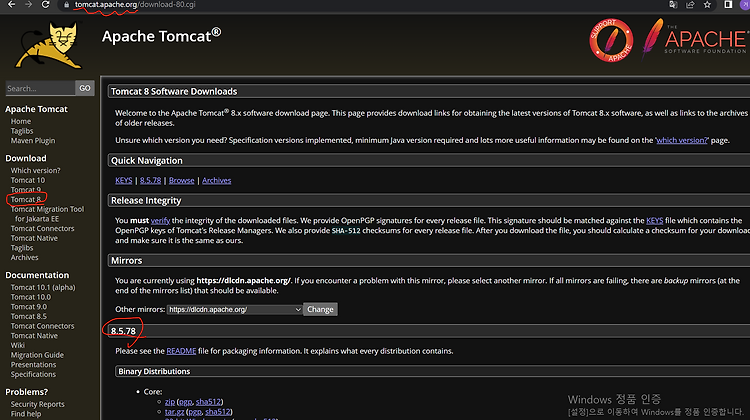Open the Migration Guide link
Image resolution: width=750 pixels, height=420 pixels.
(37, 355)
